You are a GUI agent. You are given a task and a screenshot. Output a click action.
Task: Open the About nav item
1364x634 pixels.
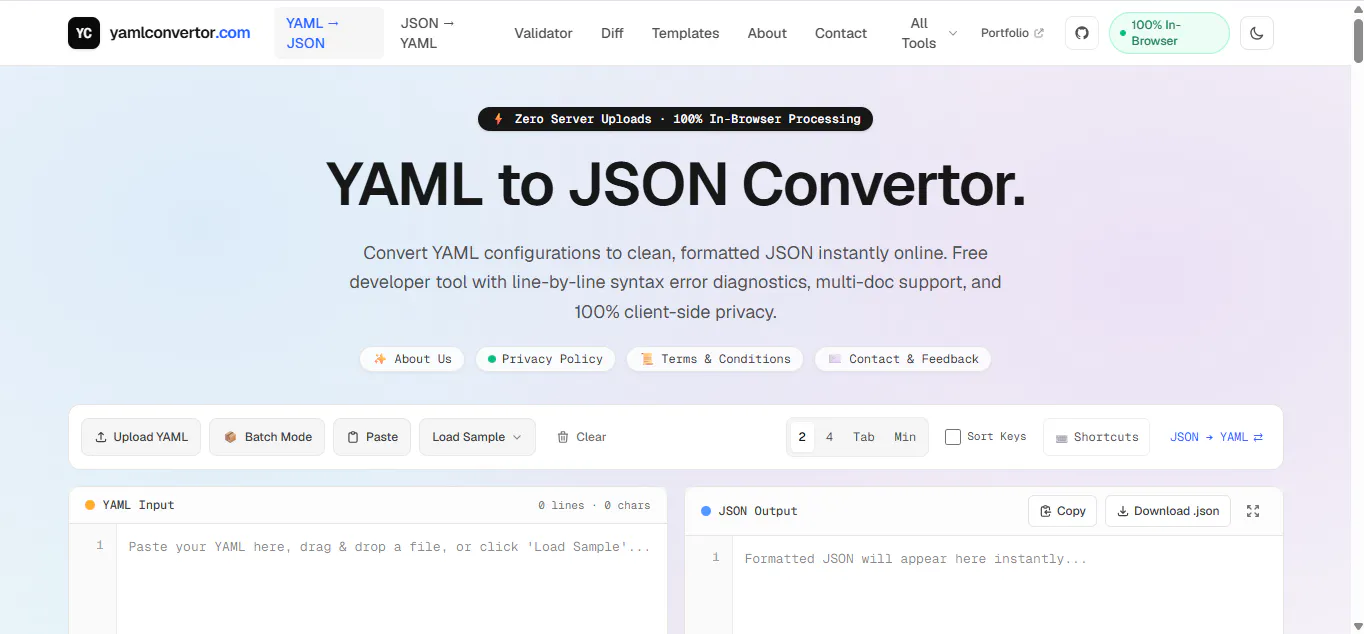tap(767, 33)
